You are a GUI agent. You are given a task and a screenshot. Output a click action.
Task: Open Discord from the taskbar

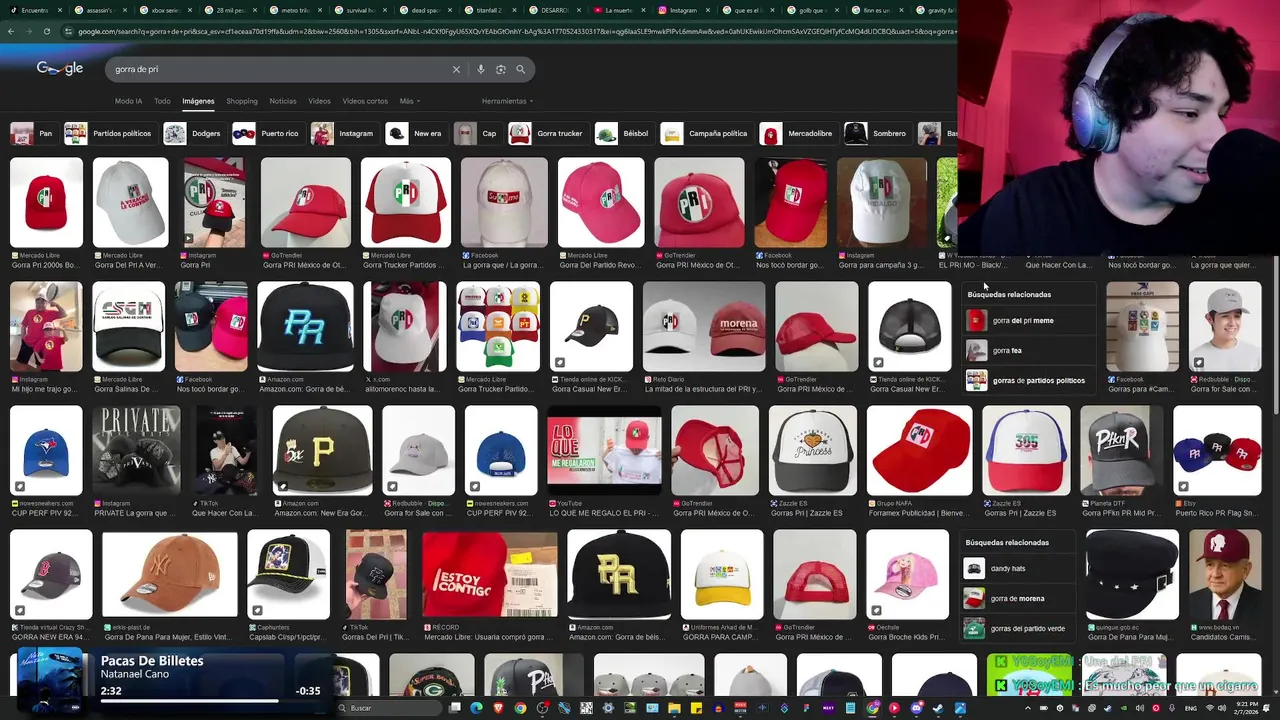point(916,708)
